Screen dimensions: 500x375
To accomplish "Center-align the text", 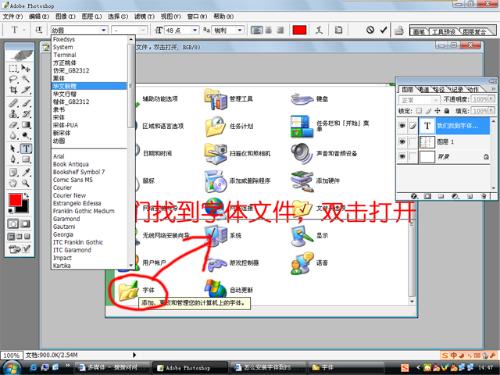I will pyautogui.click(x=268, y=30).
